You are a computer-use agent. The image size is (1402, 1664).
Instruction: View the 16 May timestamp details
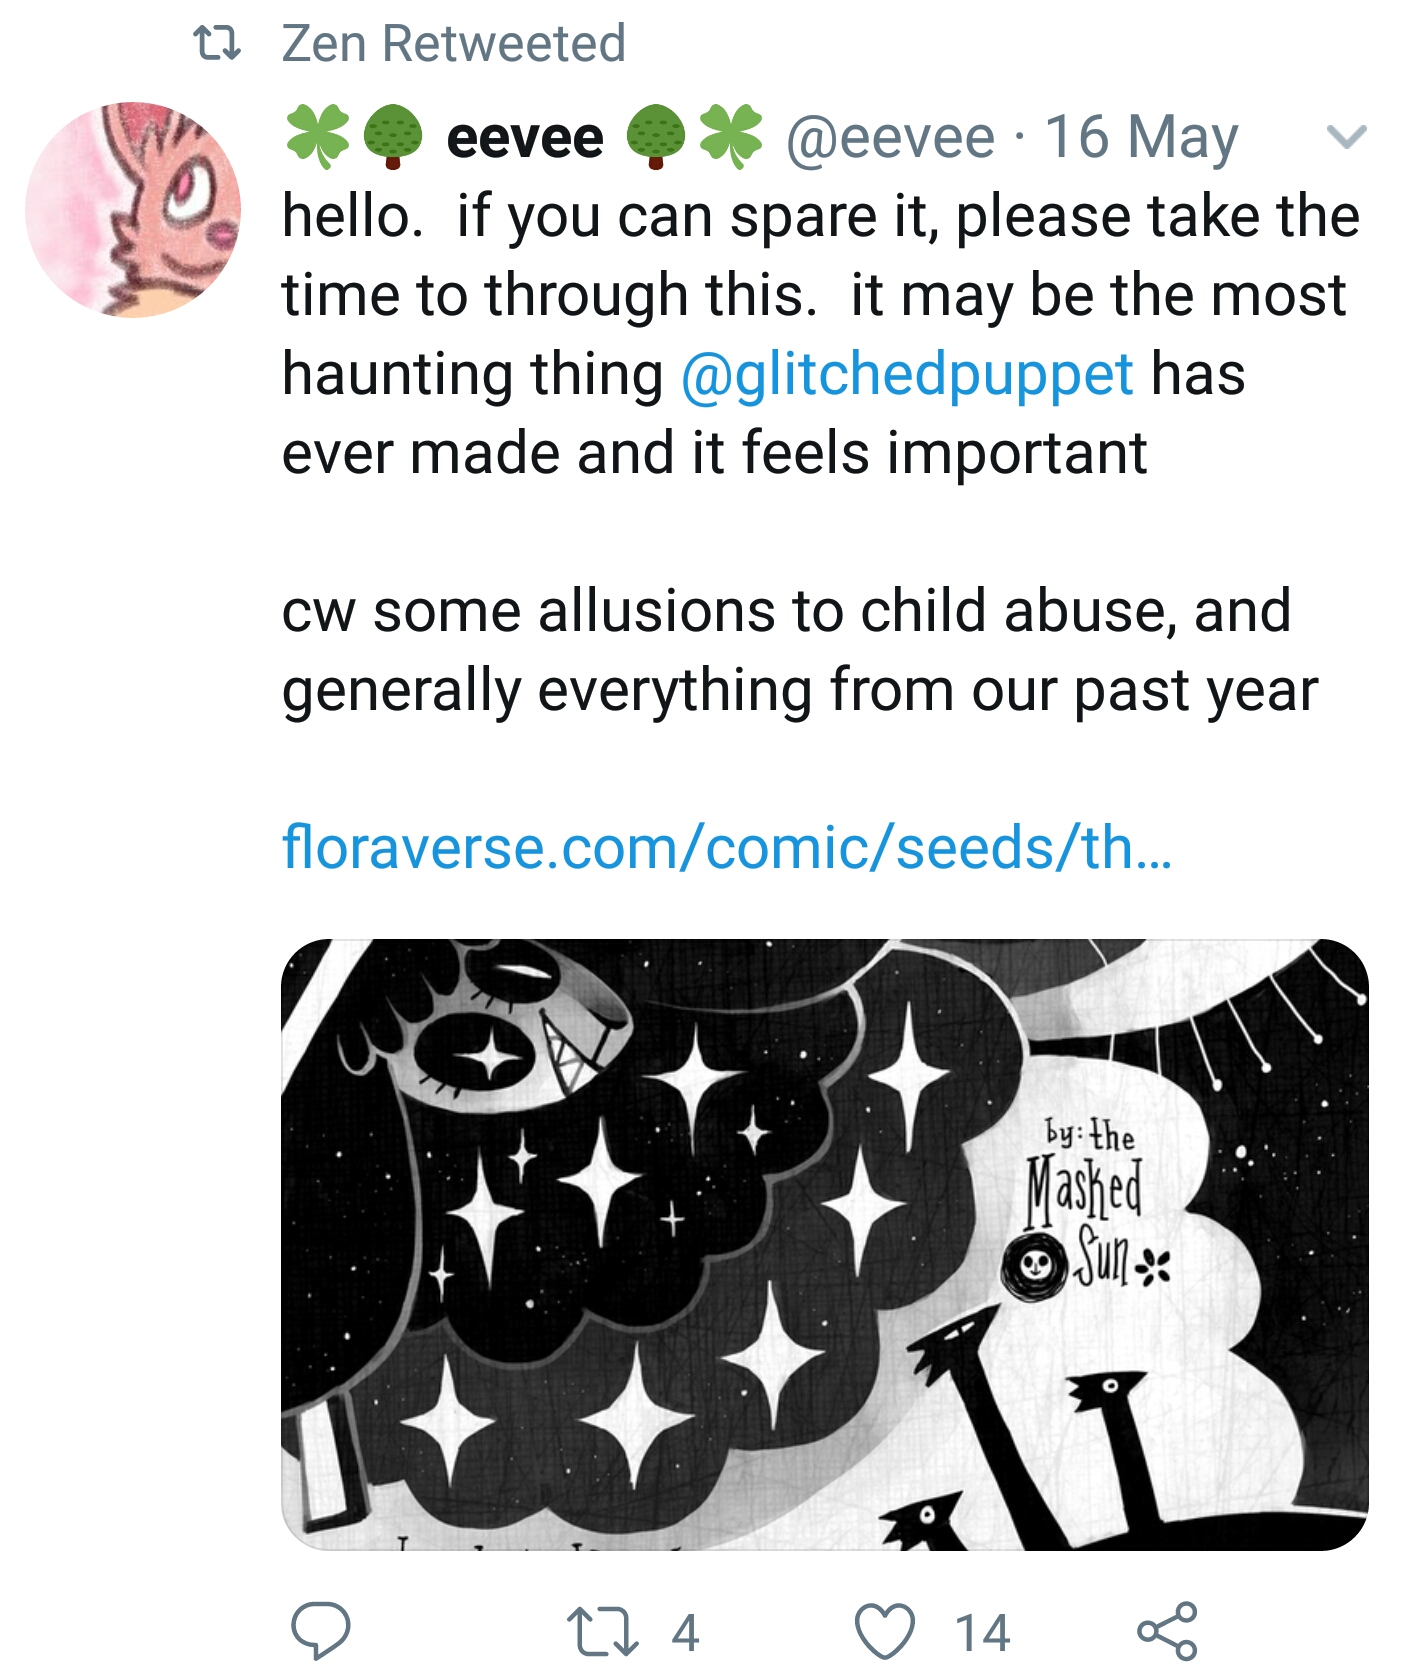point(1141,137)
